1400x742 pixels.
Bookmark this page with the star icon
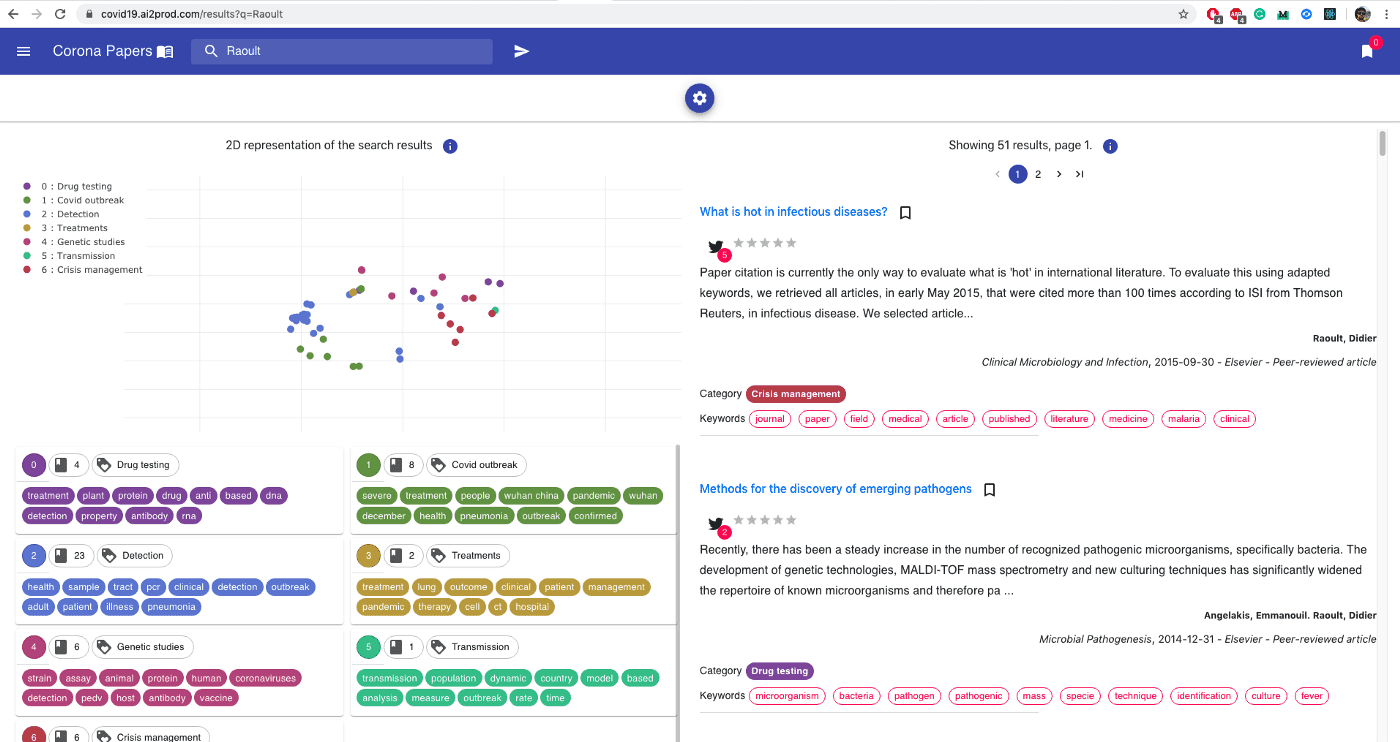click(x=1183, y=14)
